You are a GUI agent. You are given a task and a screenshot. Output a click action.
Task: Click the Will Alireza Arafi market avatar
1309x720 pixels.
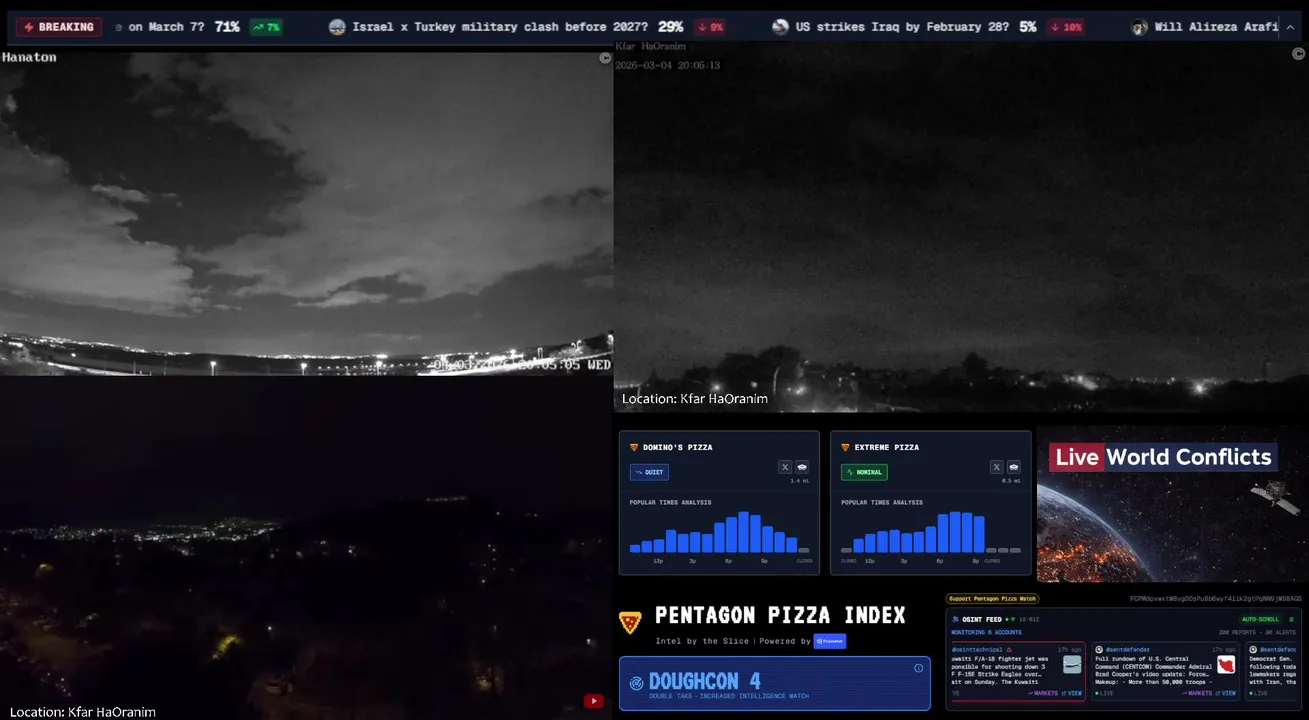click(x=1139, y=27)
